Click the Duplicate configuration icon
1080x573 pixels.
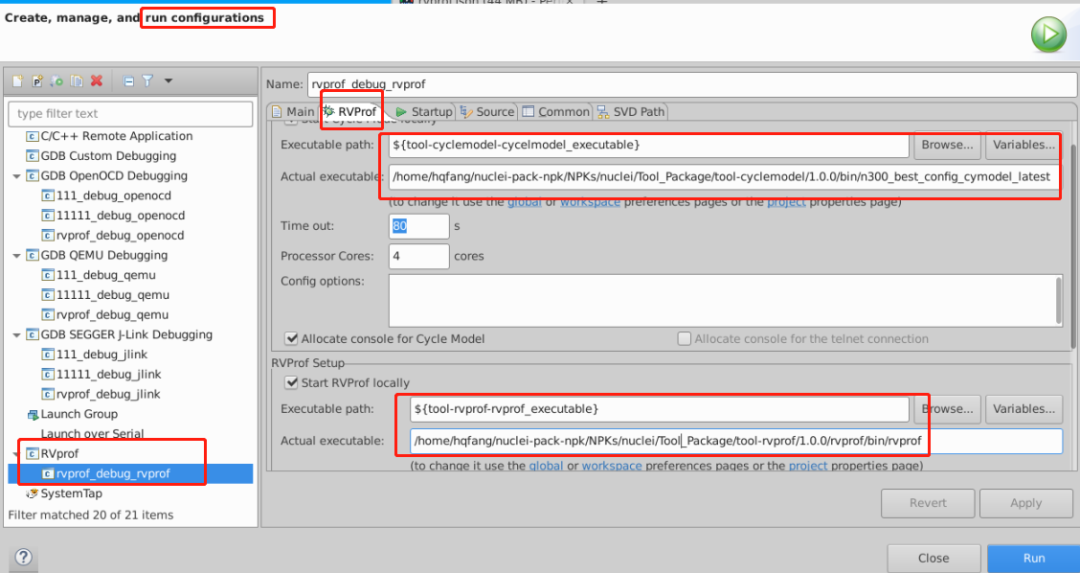coord(76,81)
